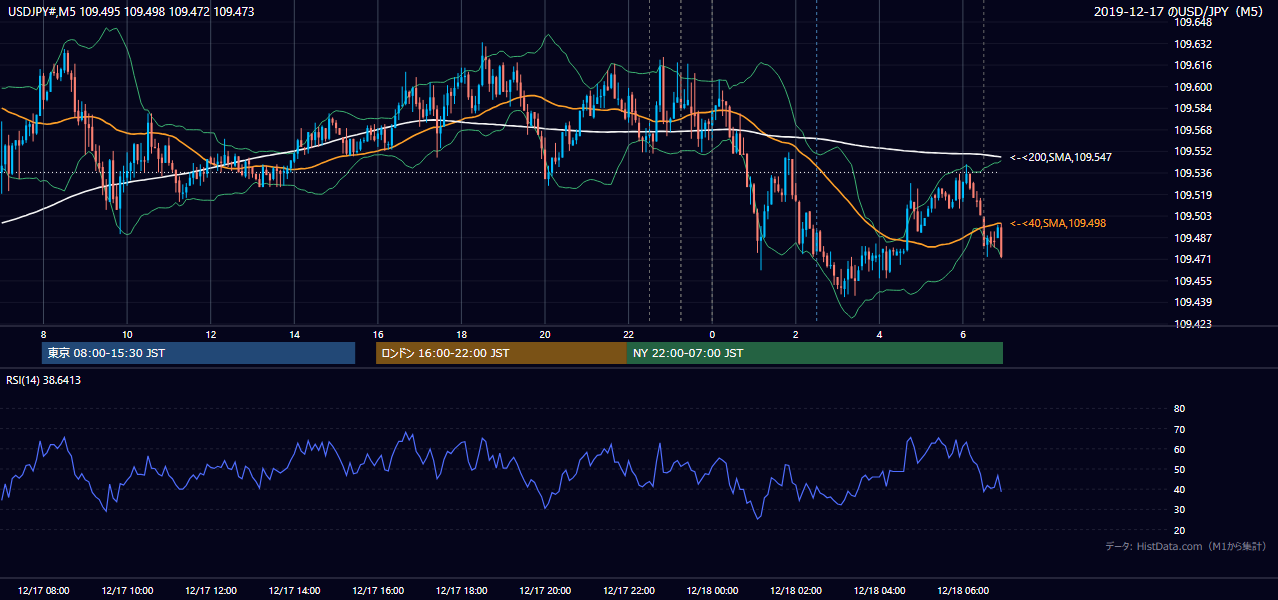Click price axis value 109.568
This screenshot has width=1278, height=600.
tap(1193, 130)
